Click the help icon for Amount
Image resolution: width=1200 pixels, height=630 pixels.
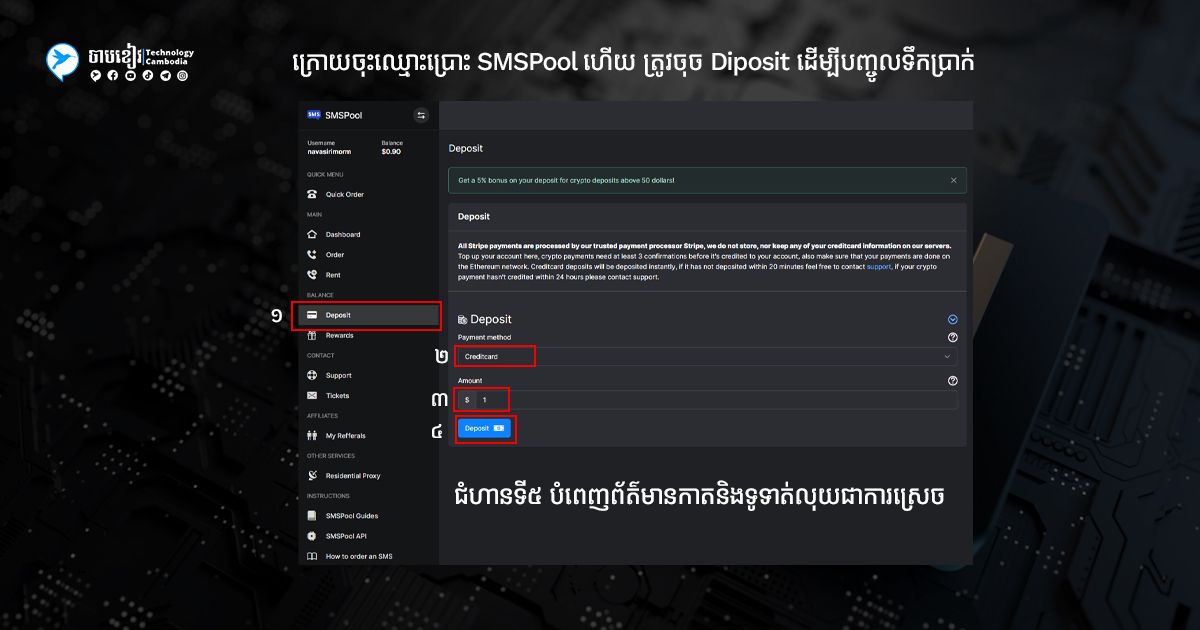click(952, 381)
